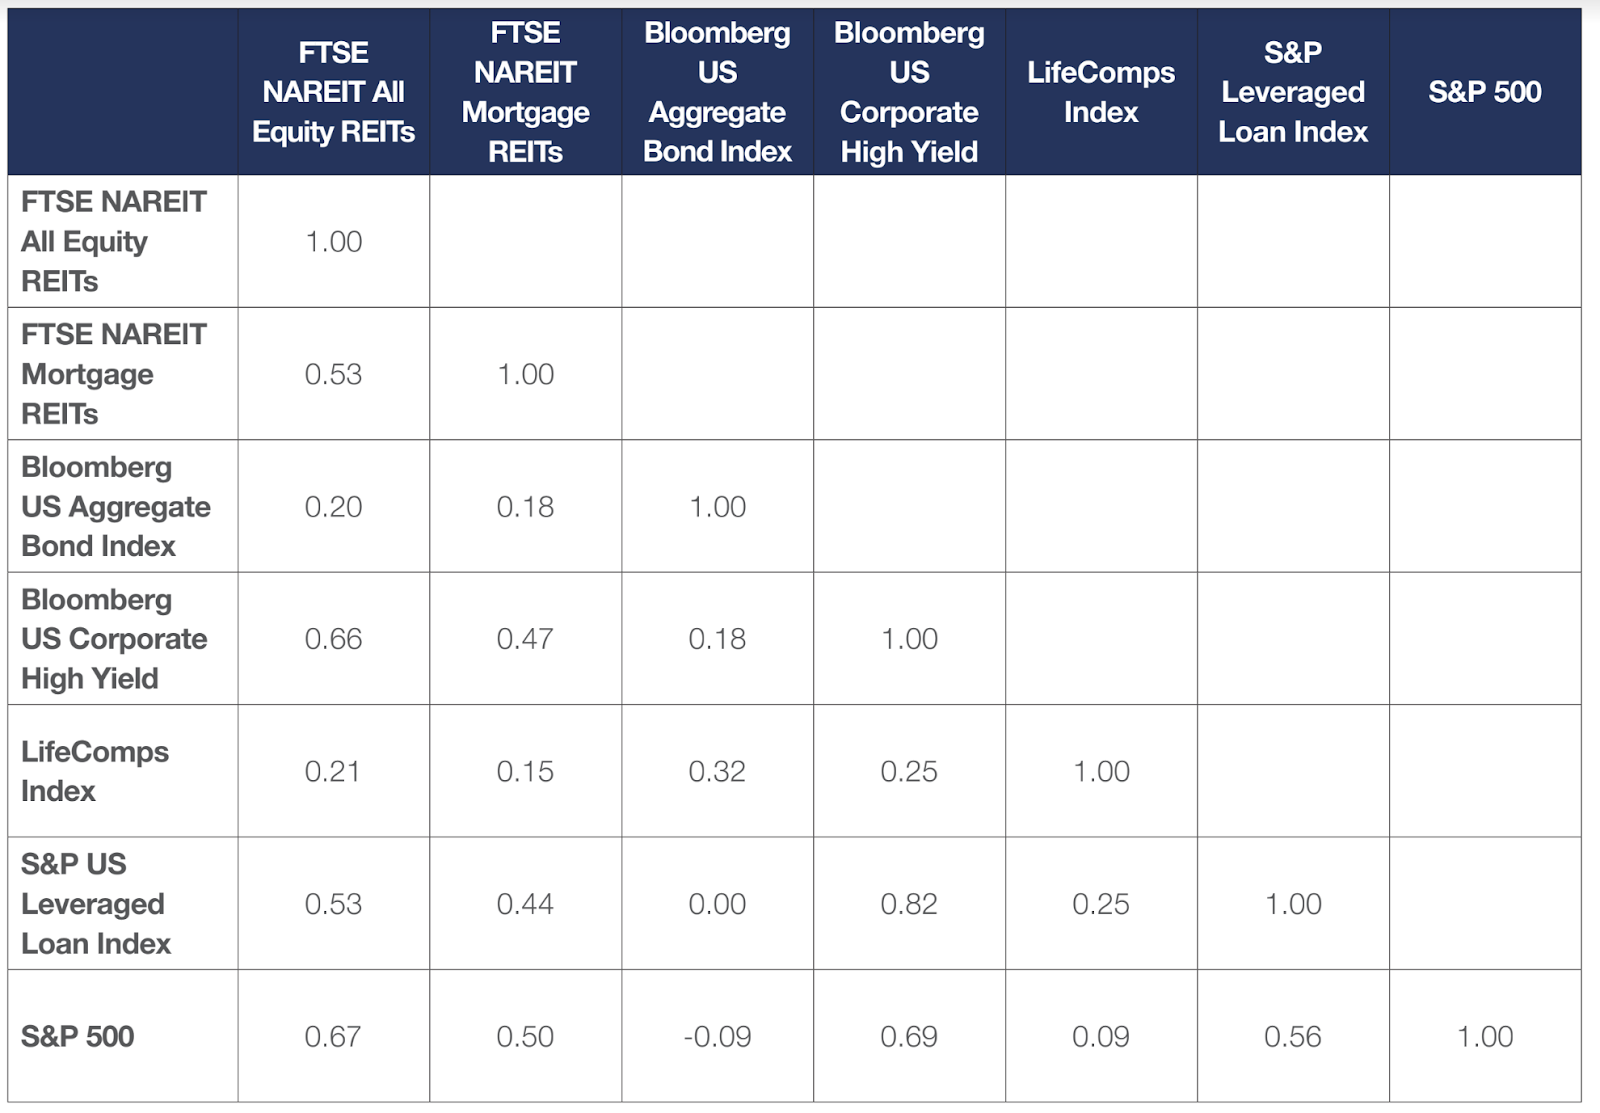Click the LifeComps Index row label
Viewport: 1600px width, 1113px height.
pyautogui.click(x=95, y=771)
